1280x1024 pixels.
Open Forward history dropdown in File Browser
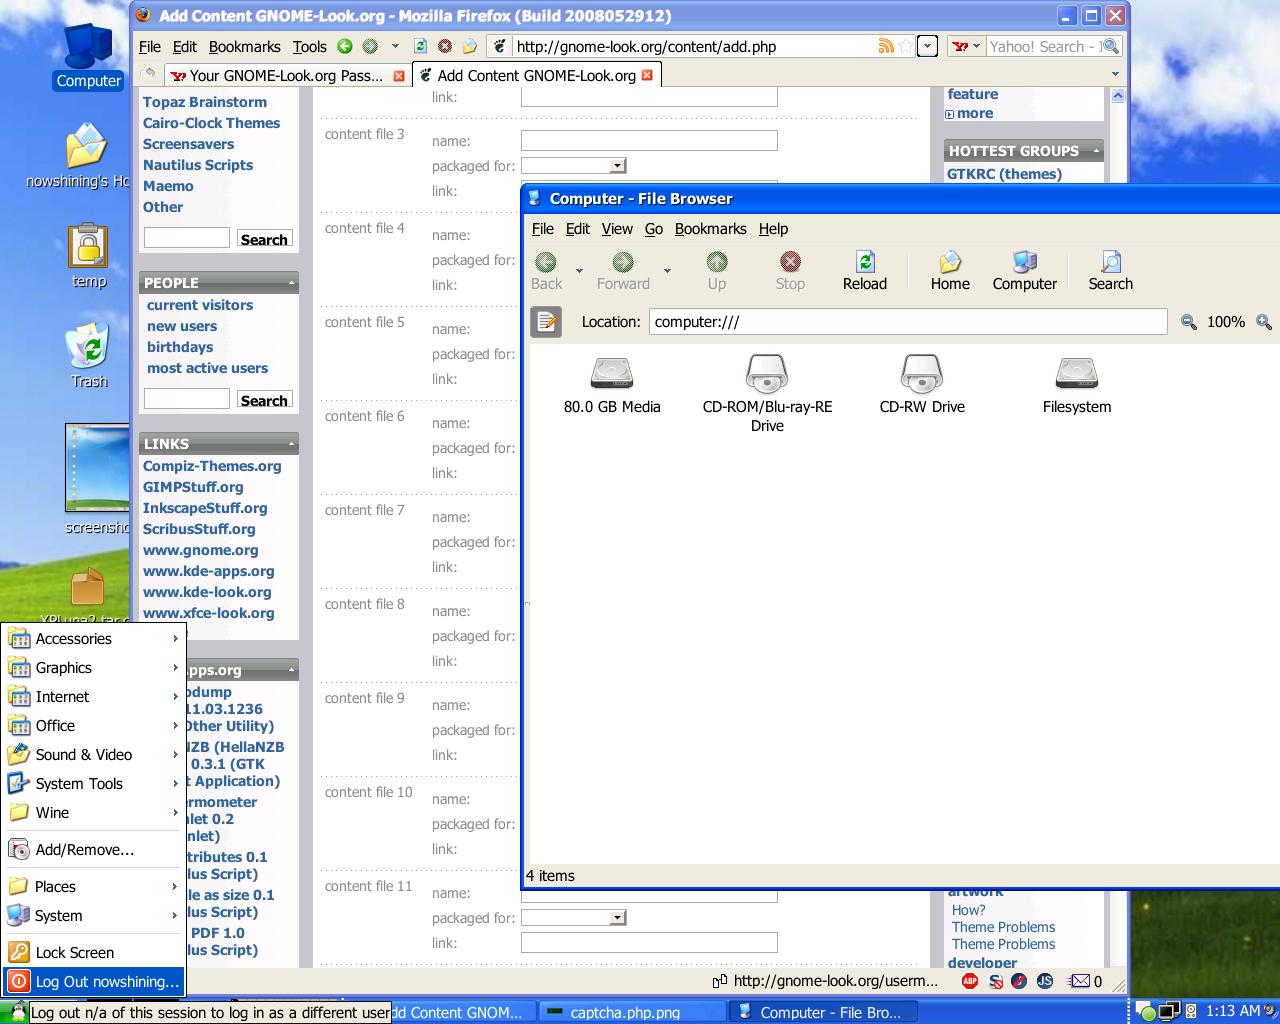[x=667, y=270]
